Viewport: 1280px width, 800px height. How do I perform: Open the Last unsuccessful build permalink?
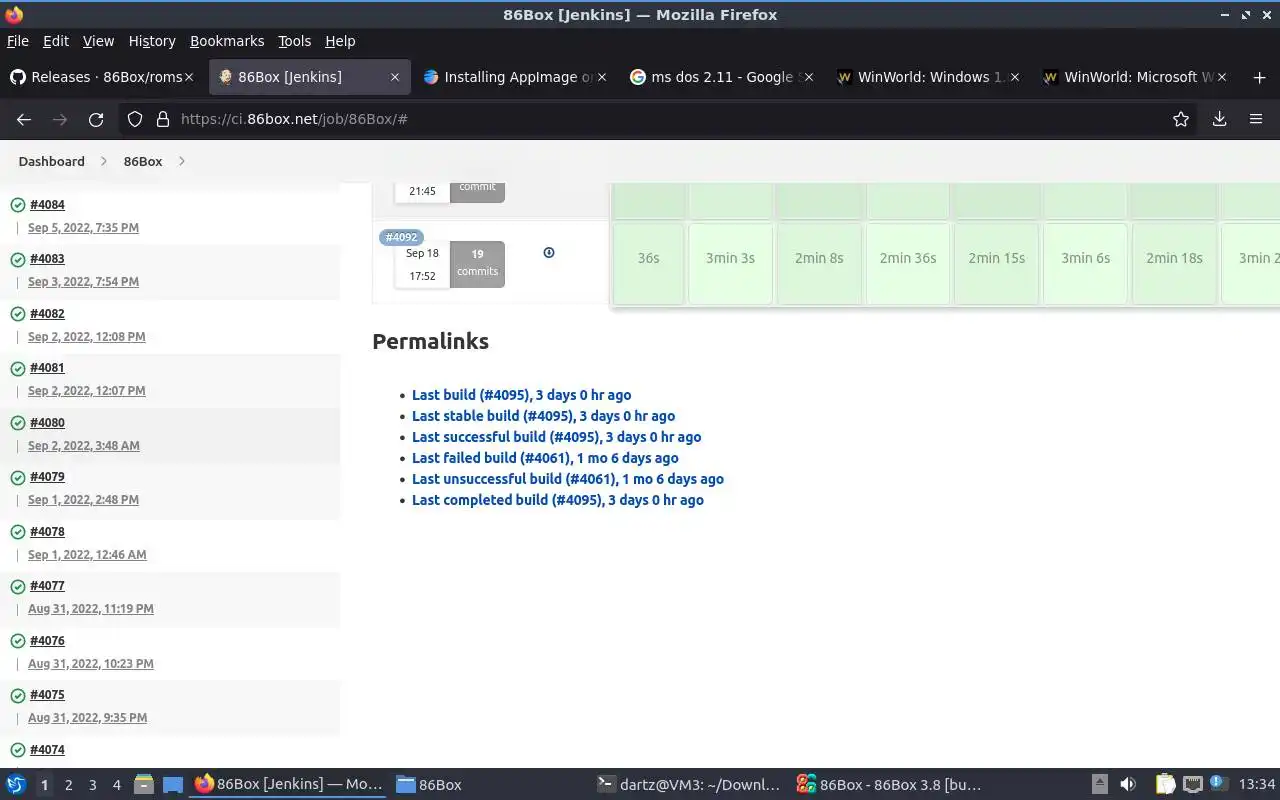tap(568, 479)
